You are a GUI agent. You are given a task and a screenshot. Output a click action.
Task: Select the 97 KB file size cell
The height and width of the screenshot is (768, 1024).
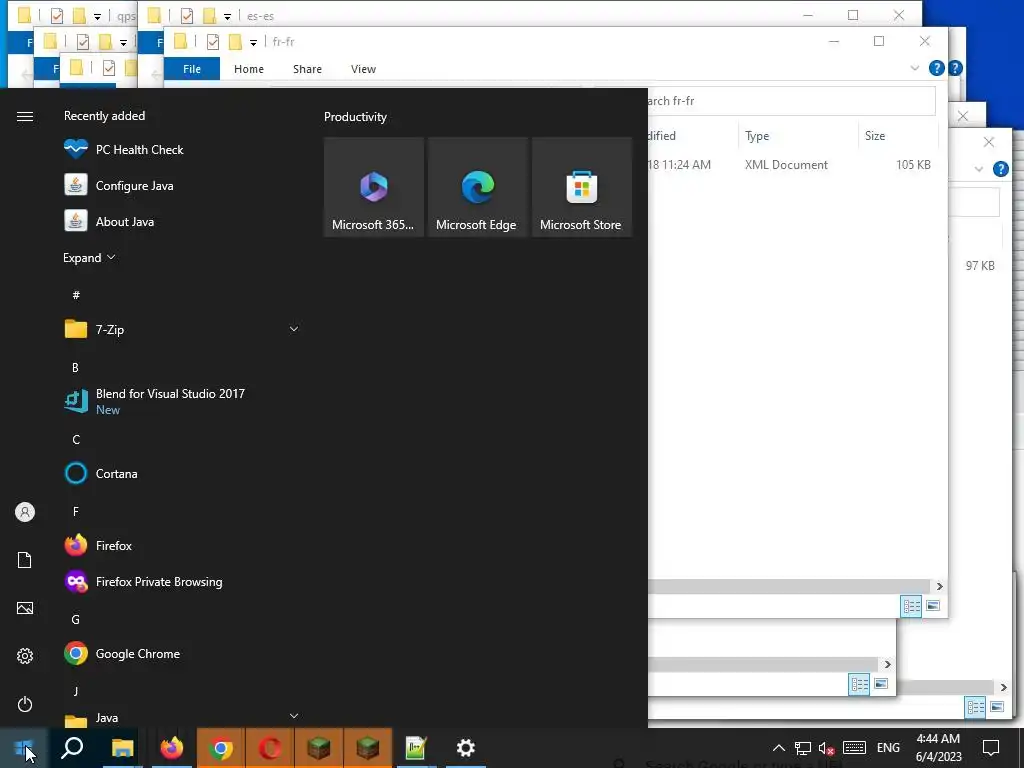[980, 266]
